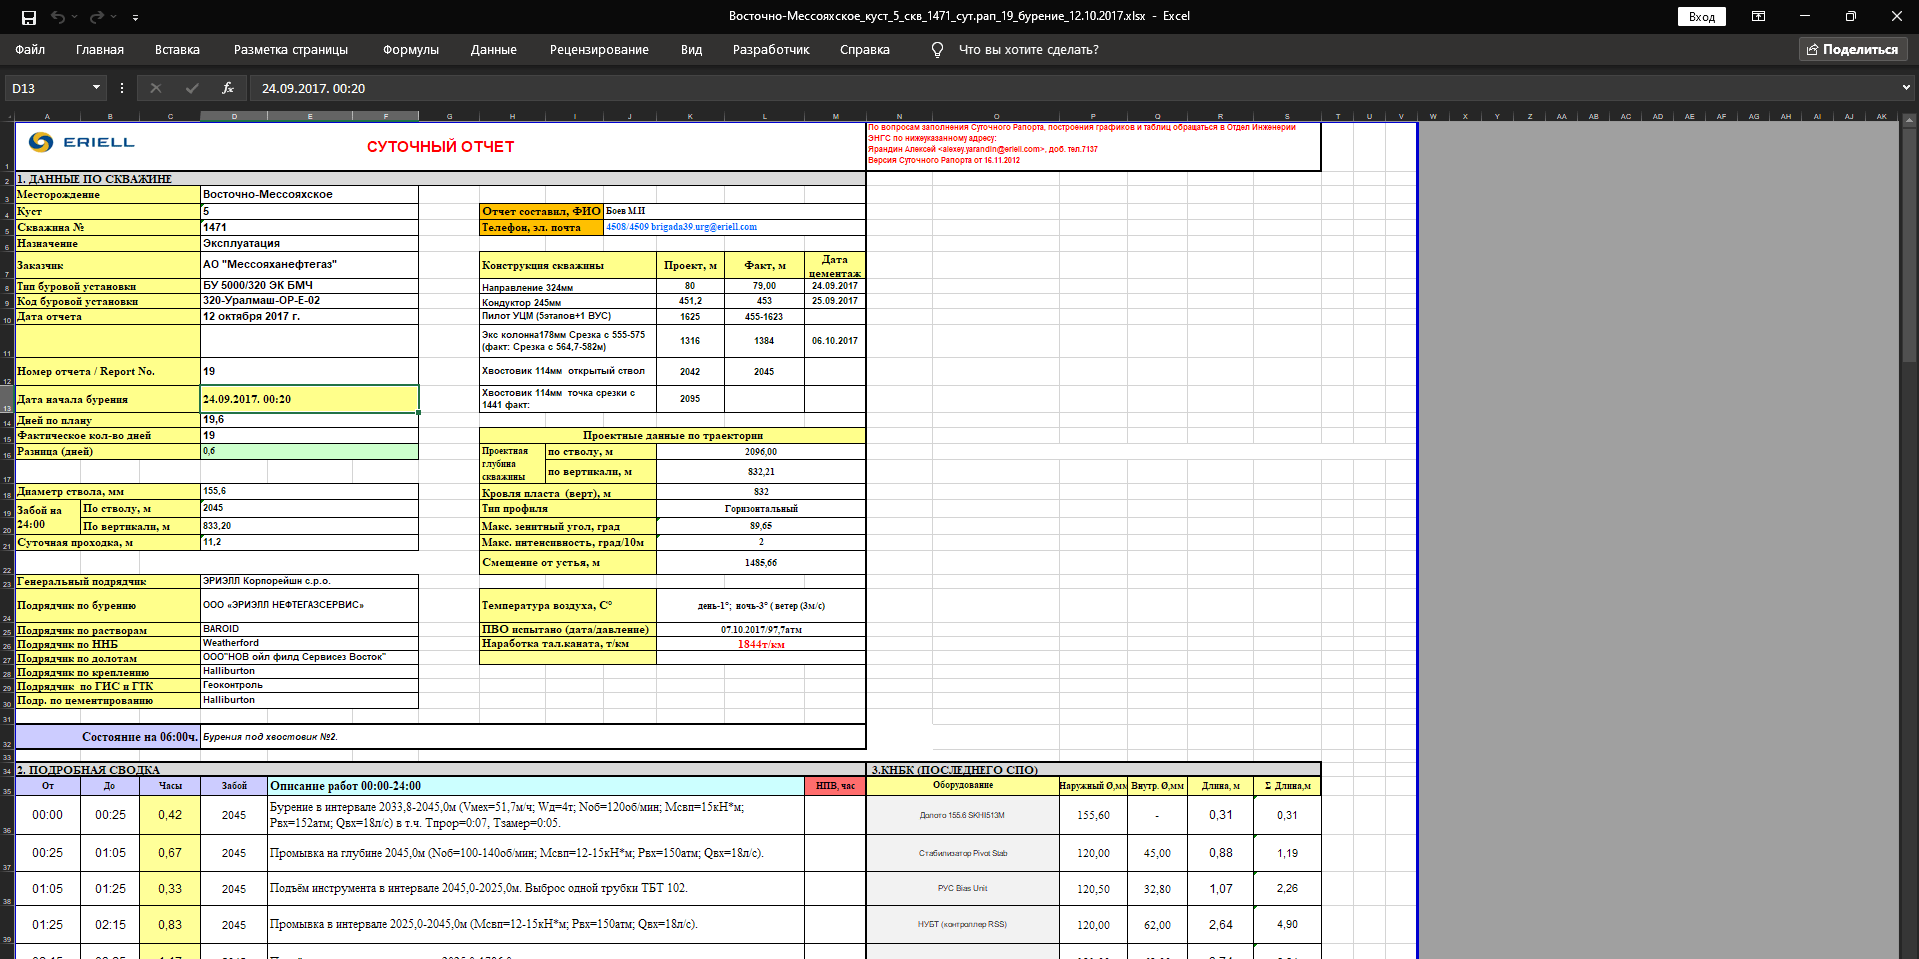The width and height of the screenshot is (1919, 959).
Task: Click the red 'НПВ, час' header cell
Action: tap(835, 786)
